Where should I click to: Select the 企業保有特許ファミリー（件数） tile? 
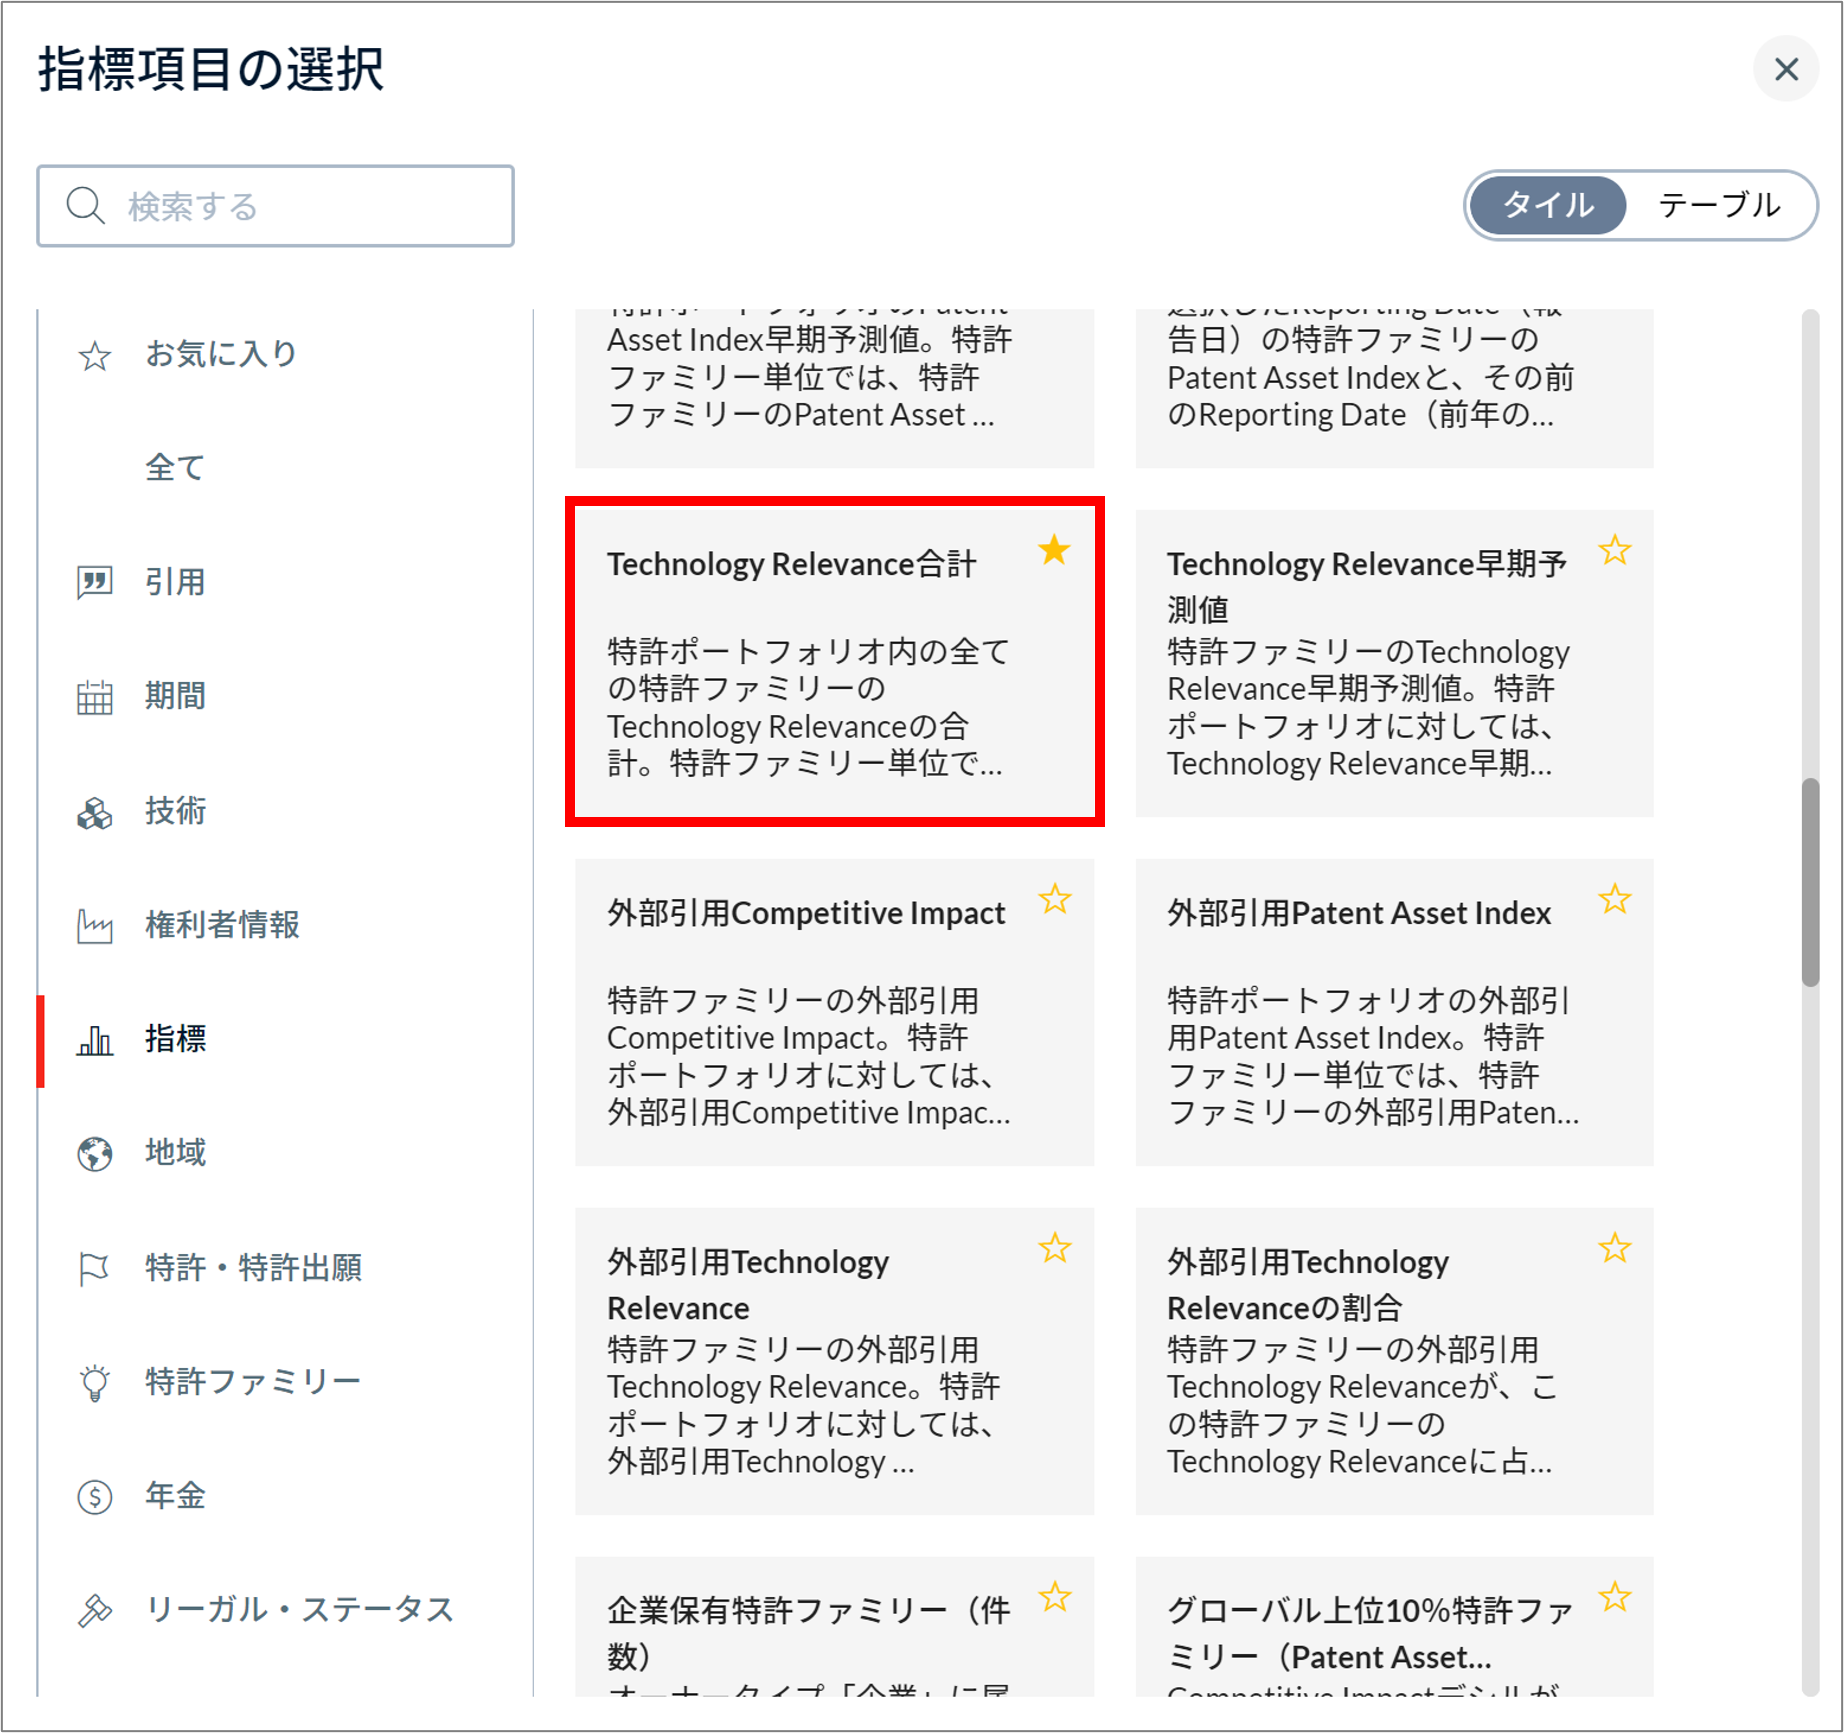834,1627
